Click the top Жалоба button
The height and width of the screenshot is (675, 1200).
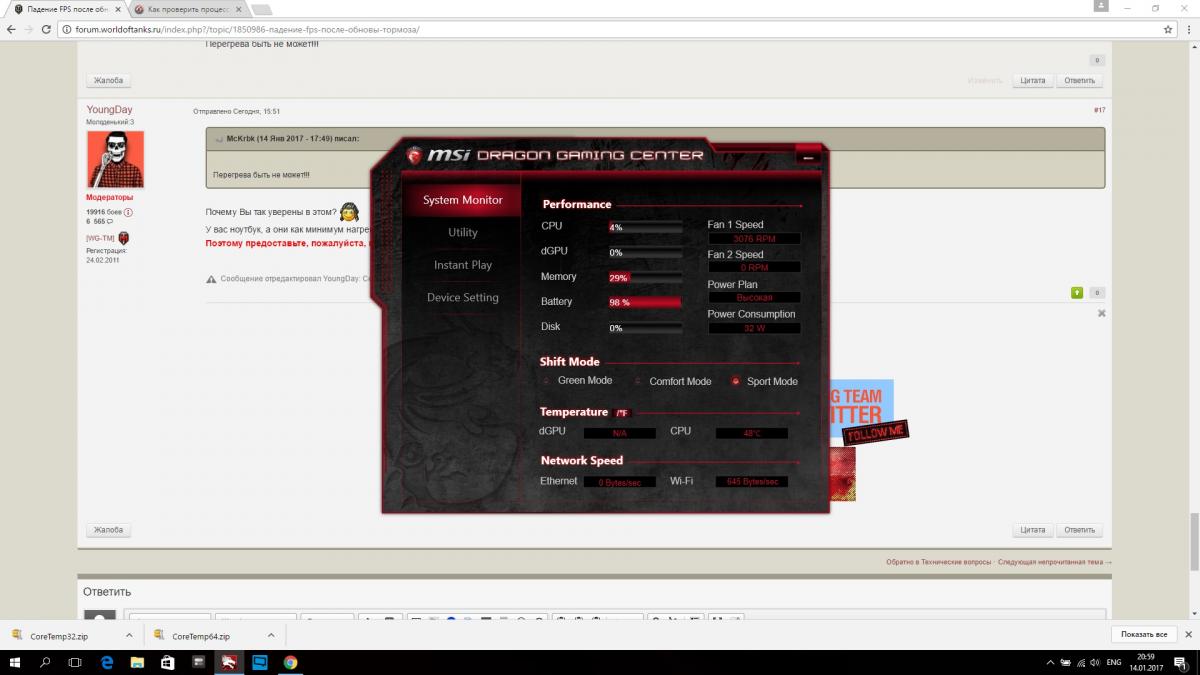(108, 80)
